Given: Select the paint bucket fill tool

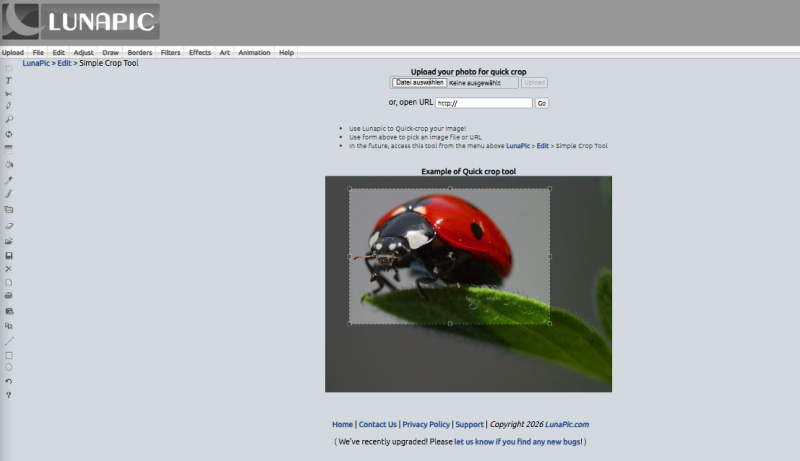Looking at the screenshot, I should pyautogui.click(x=9, y=165).
